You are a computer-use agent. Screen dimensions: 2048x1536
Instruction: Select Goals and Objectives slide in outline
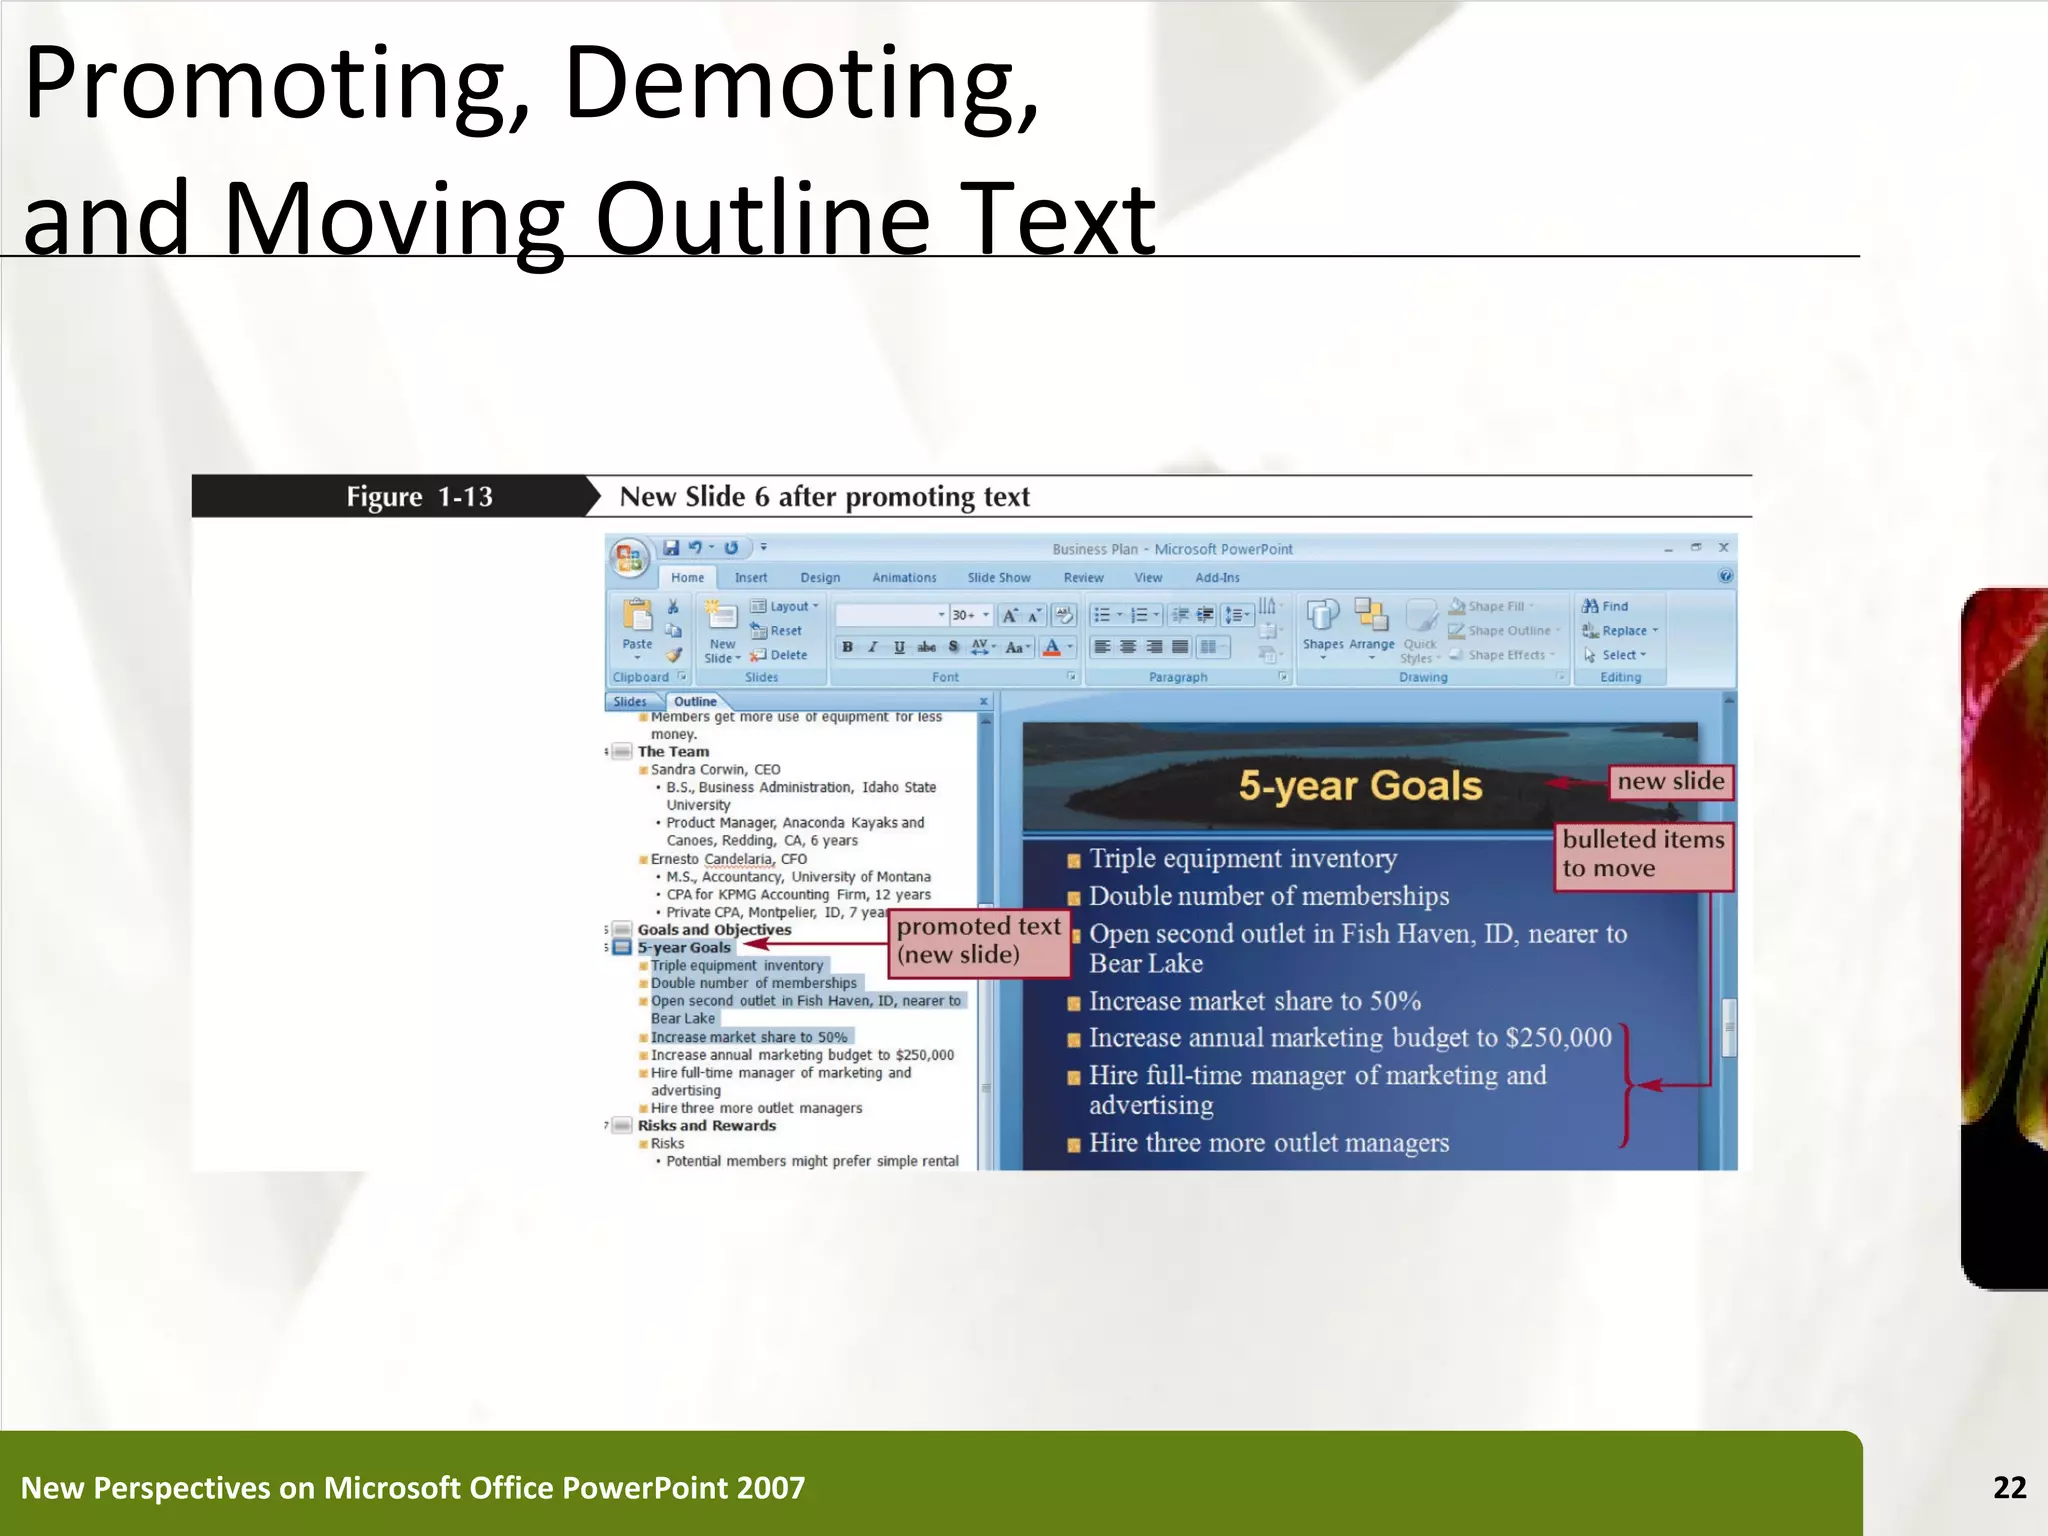coord(714,929)
